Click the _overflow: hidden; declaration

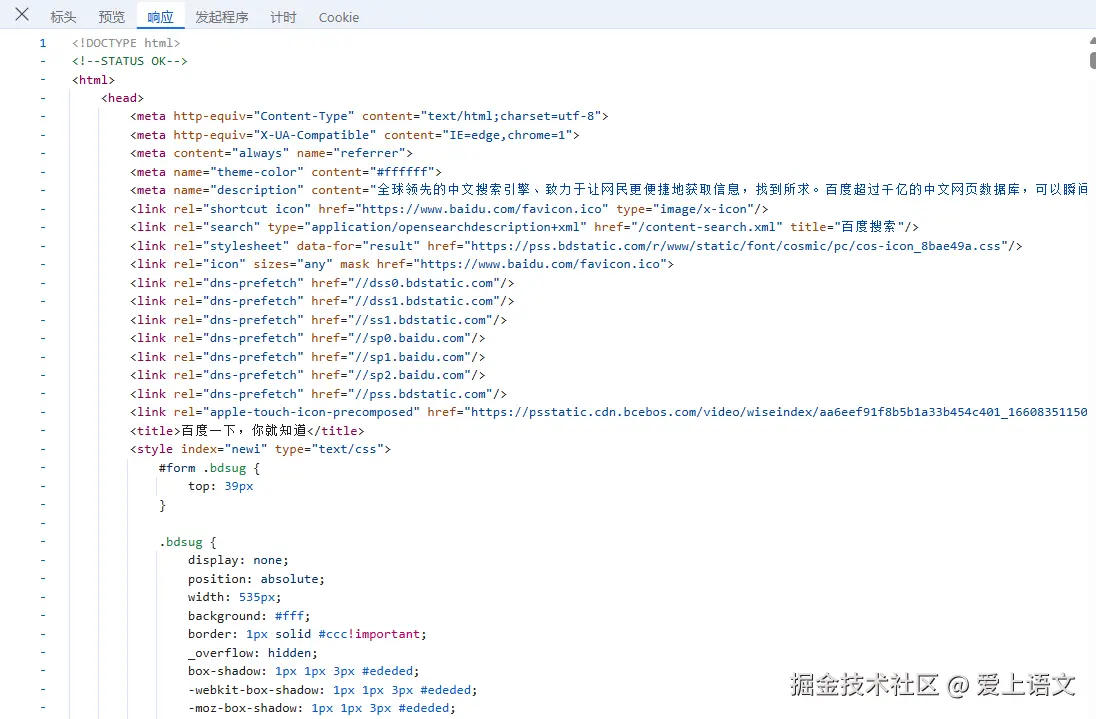click(253, 653)
